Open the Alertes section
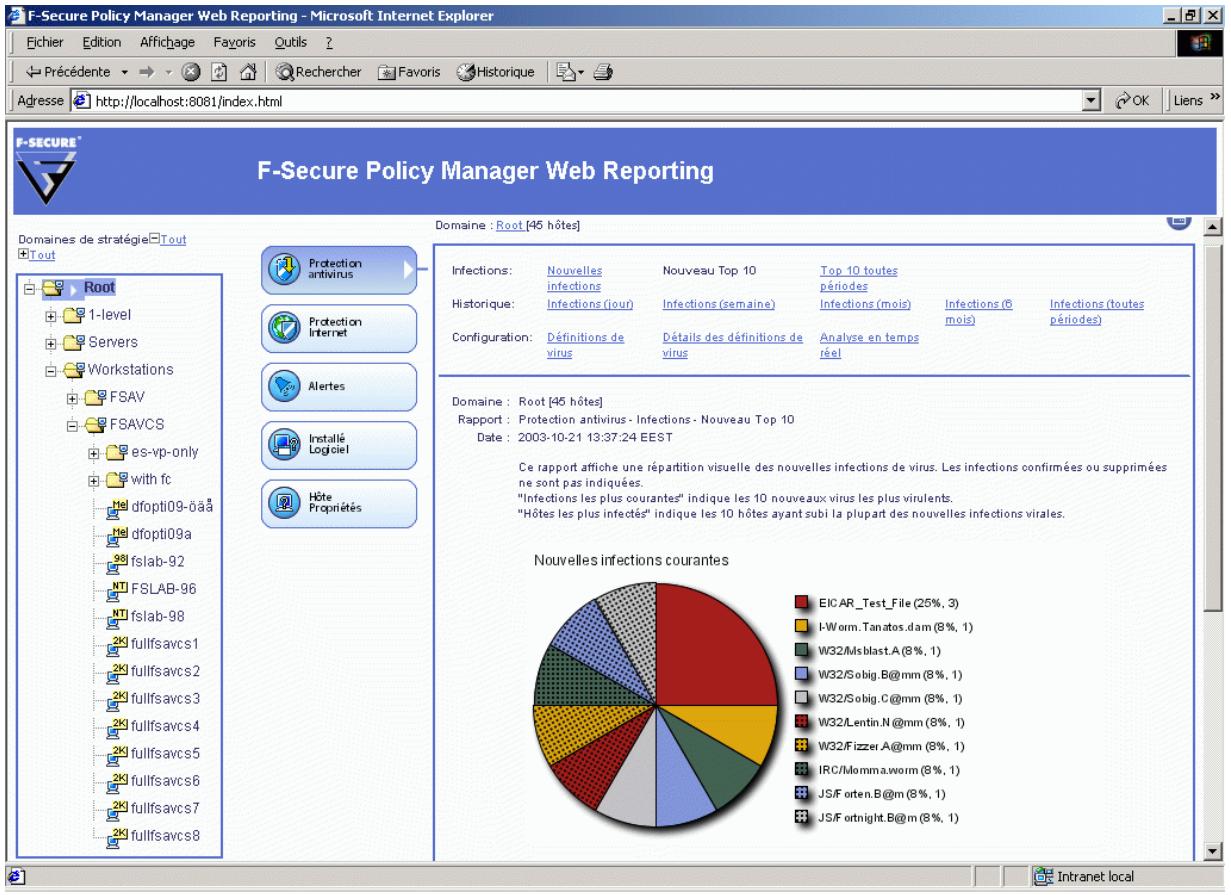1231x895 pixels. (338, 387)
